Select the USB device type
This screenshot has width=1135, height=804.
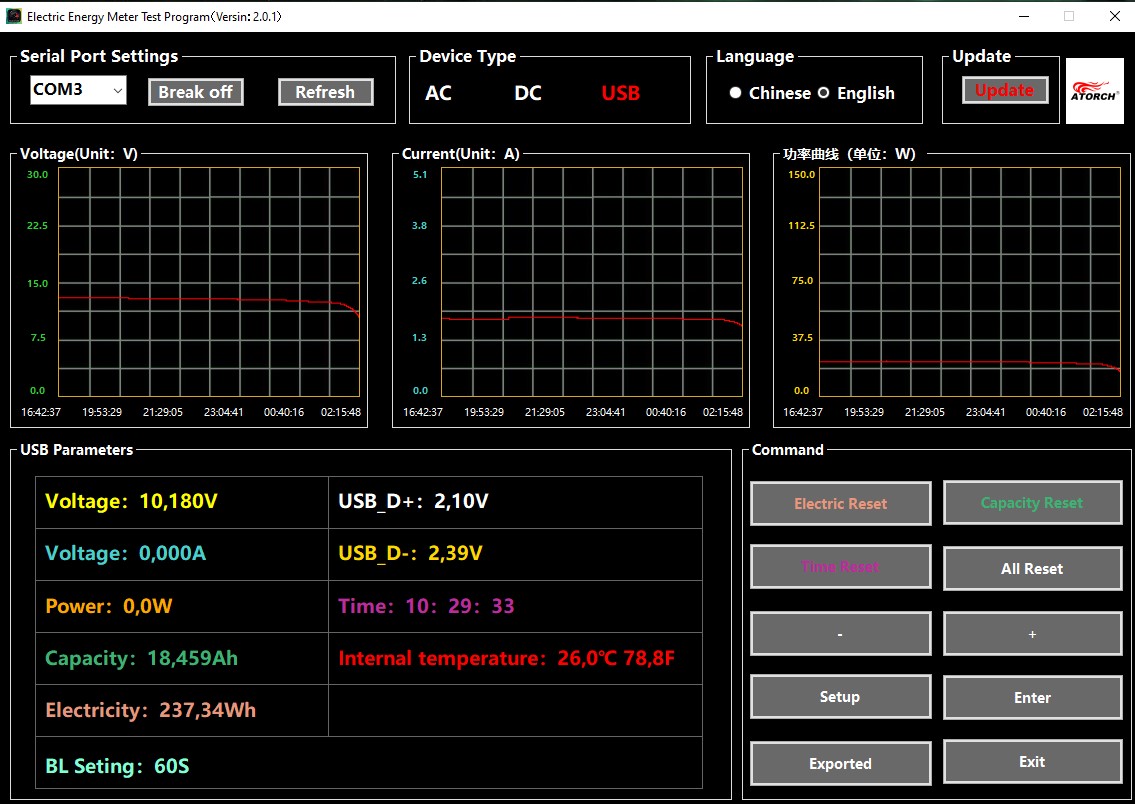coord(620,93)
